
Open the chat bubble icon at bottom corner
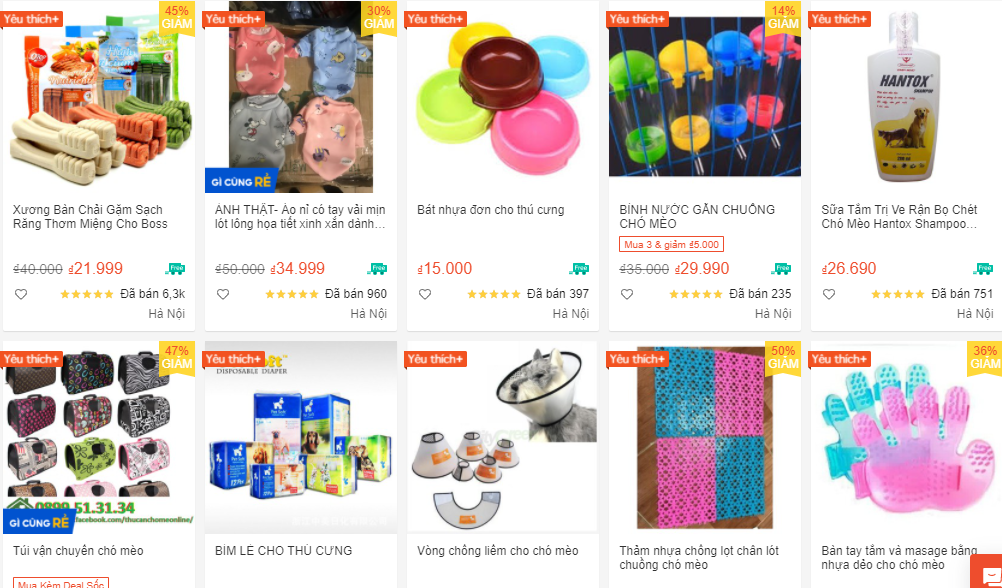coord(987,573)
